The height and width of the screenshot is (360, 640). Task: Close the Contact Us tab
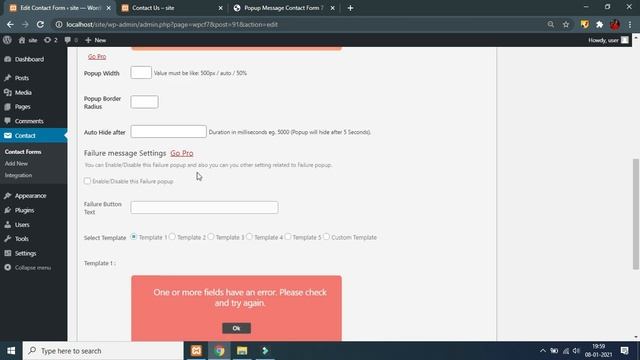[x=220, y=8]
